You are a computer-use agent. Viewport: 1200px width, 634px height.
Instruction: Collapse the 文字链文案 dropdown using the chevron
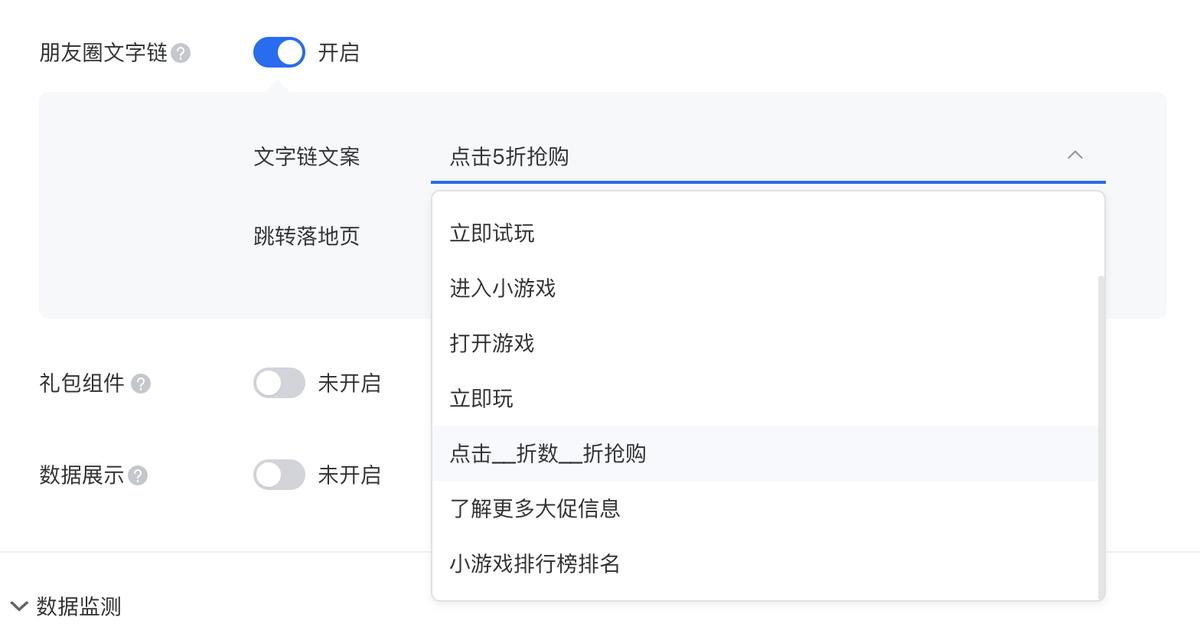point(1076,155)
